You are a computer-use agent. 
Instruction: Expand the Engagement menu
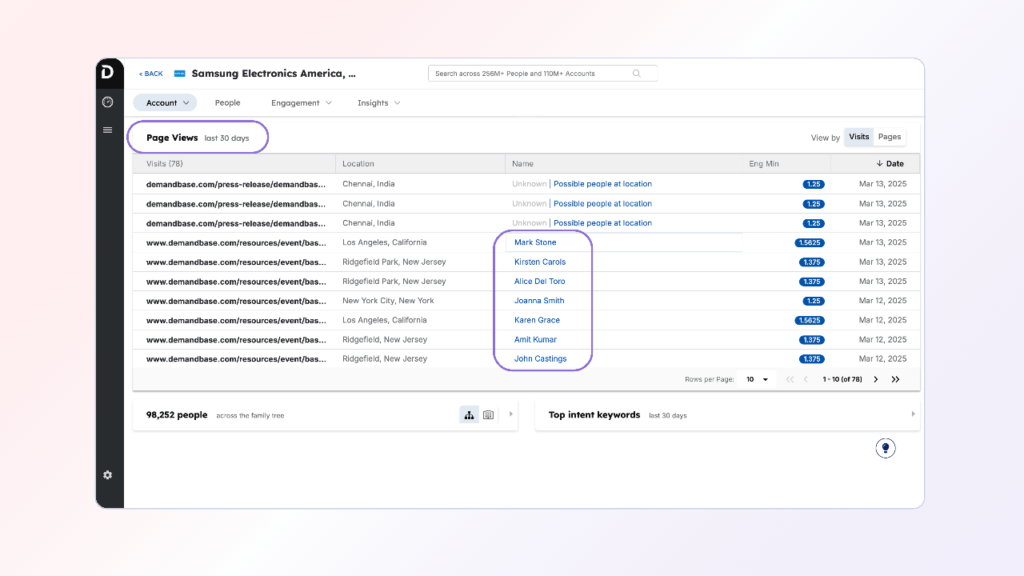[301, 103]
